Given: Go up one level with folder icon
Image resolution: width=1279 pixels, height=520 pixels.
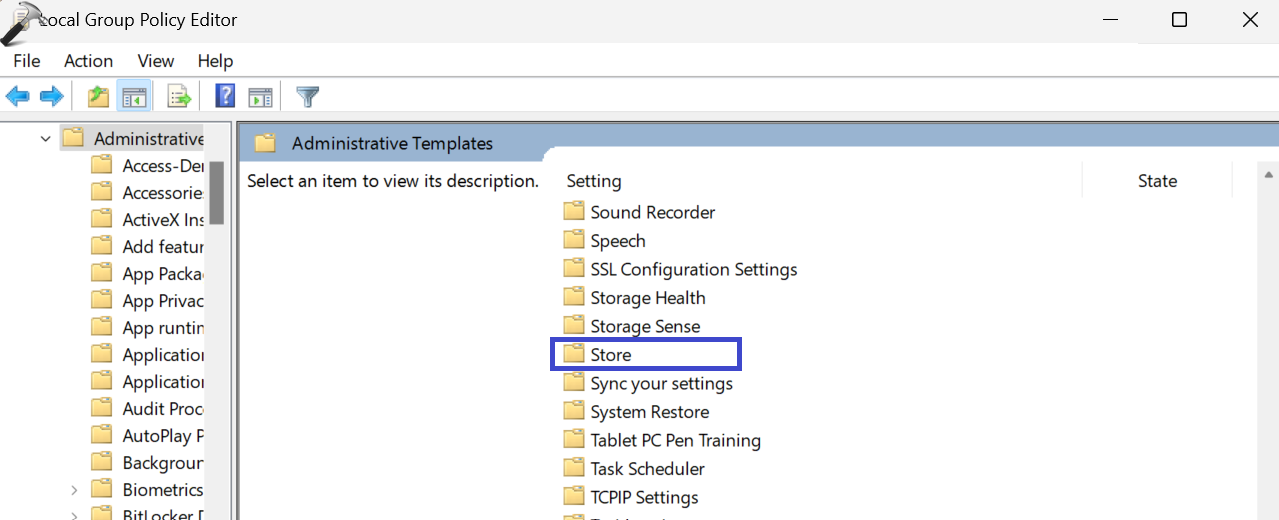Looking at the screenshot, I should point(98,97).
